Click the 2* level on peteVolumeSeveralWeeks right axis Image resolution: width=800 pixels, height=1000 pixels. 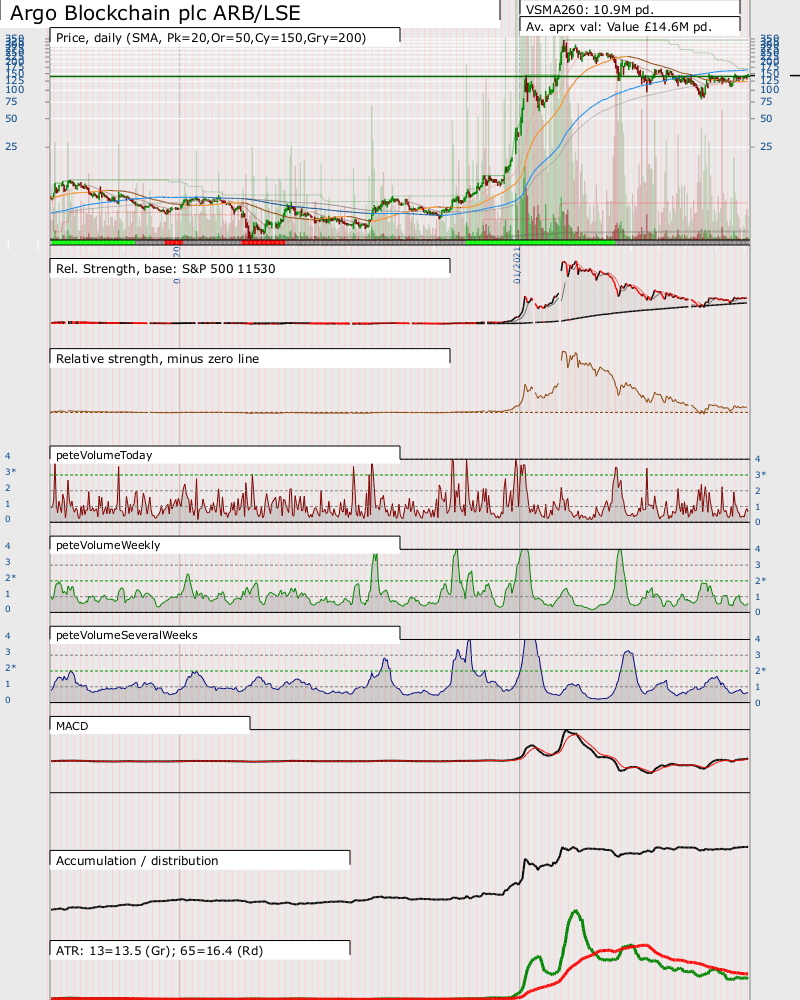coord(760,670)
